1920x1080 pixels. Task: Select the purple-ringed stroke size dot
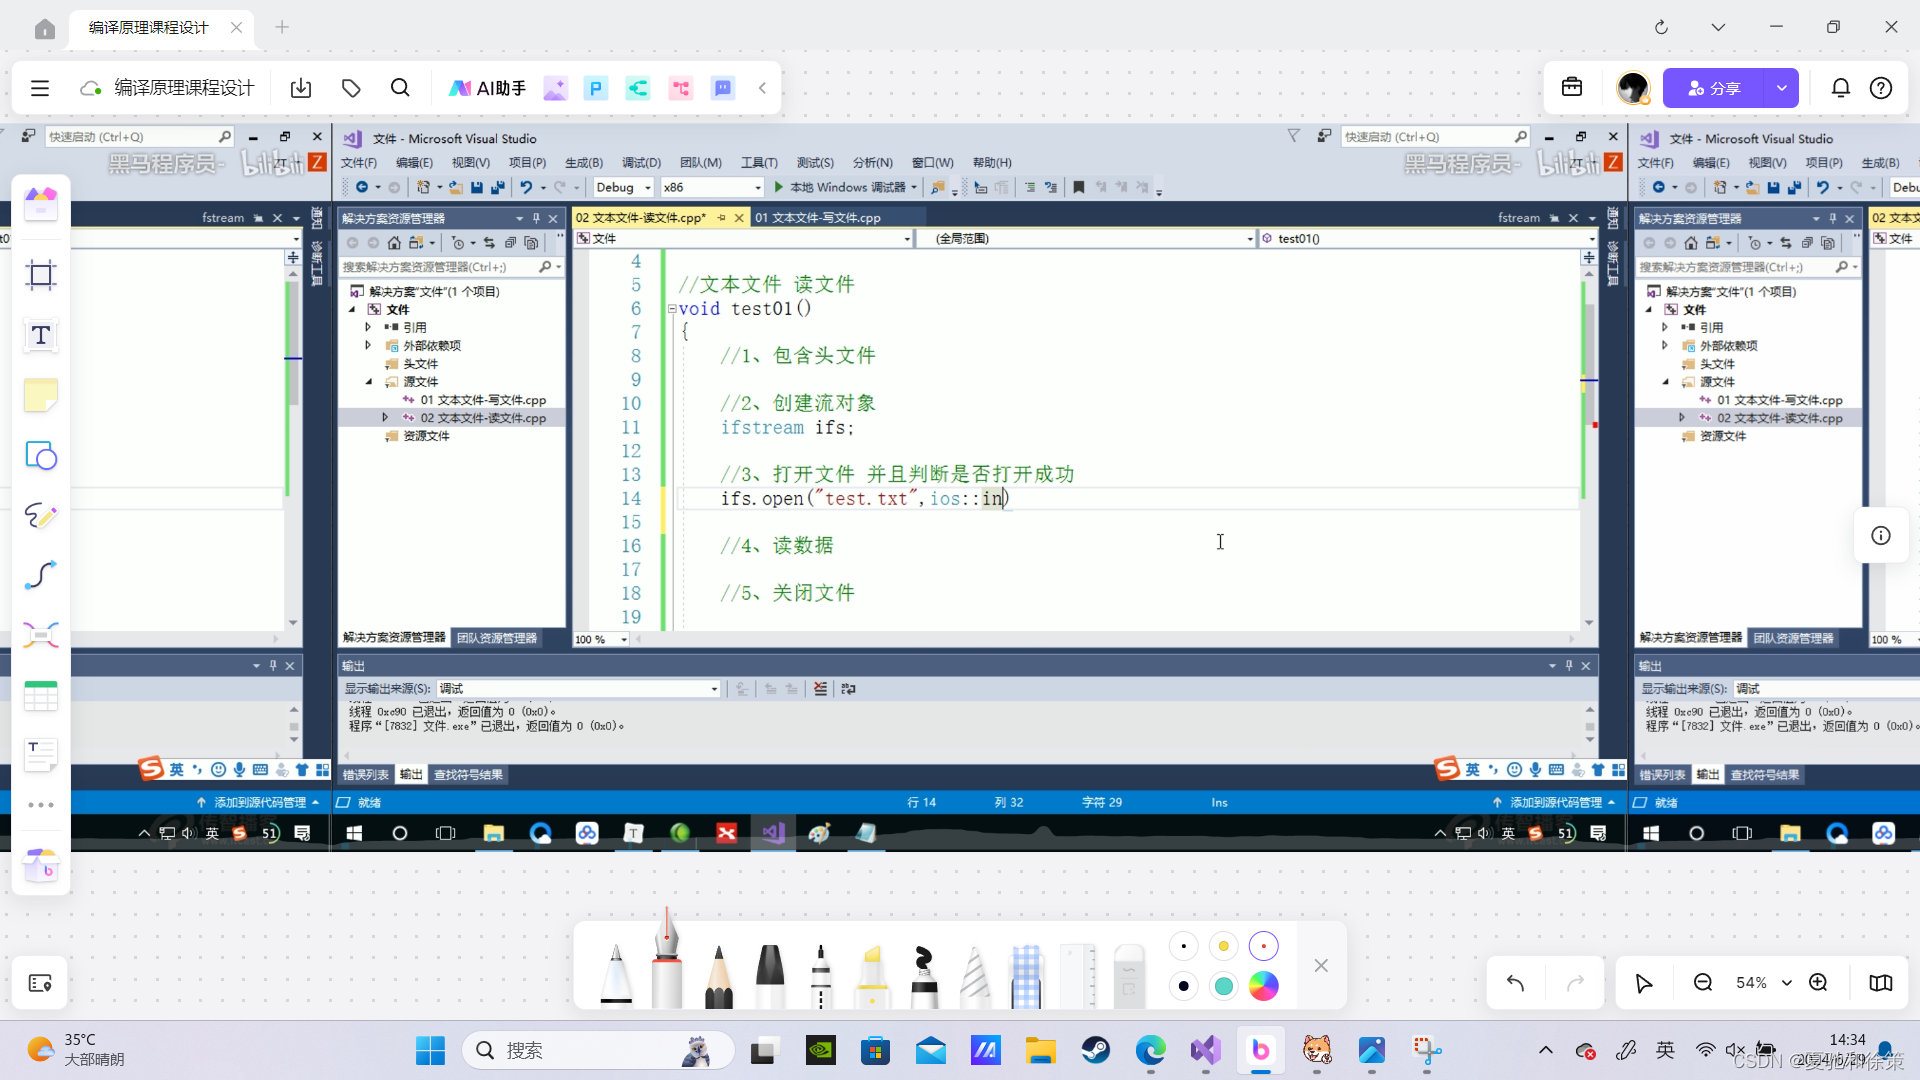click(x=1263, y=946)
